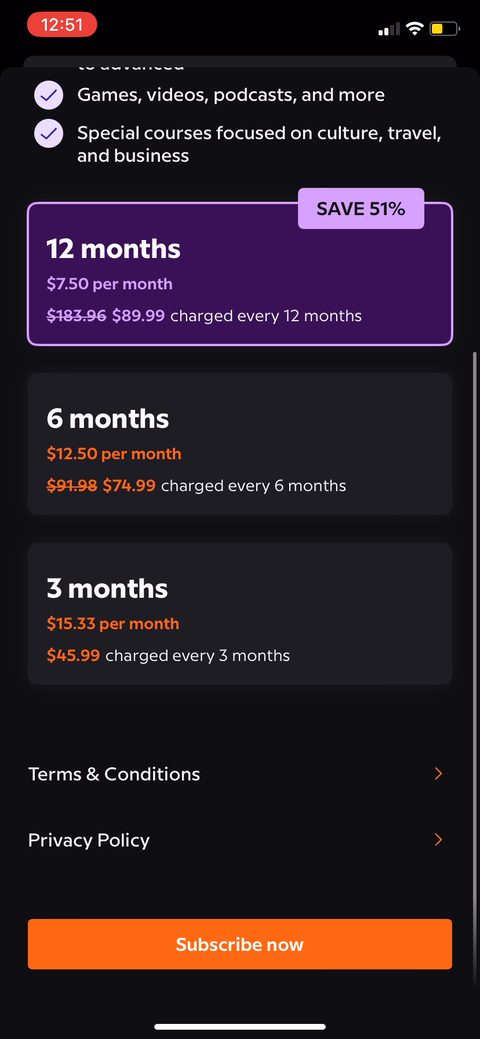480x1039 pixels.
Task: Tap the $12.50 per month price
Action: [x=113, y=454]
